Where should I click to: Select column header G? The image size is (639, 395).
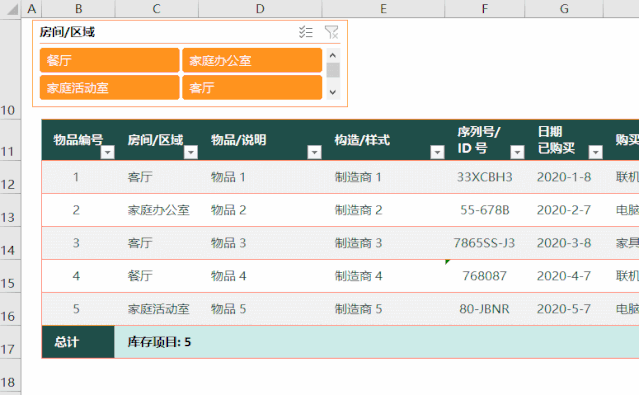point(564,9)
